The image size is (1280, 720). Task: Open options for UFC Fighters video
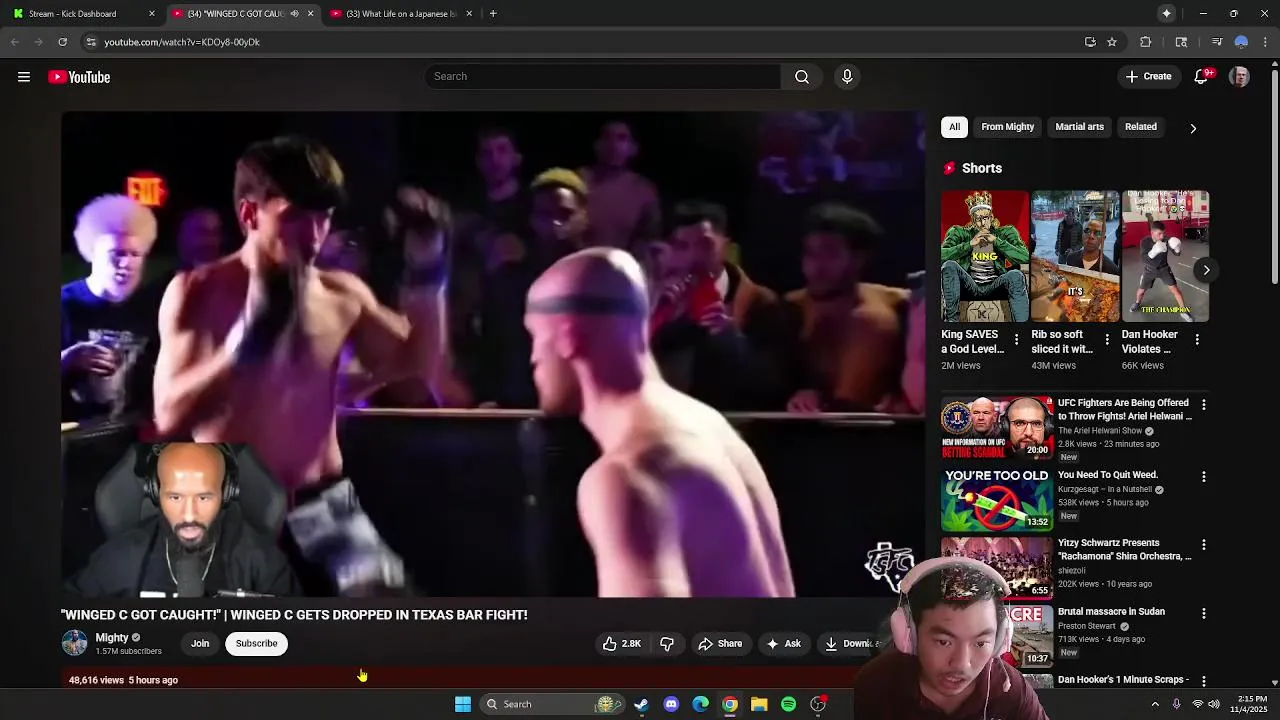pos(1204,405)
